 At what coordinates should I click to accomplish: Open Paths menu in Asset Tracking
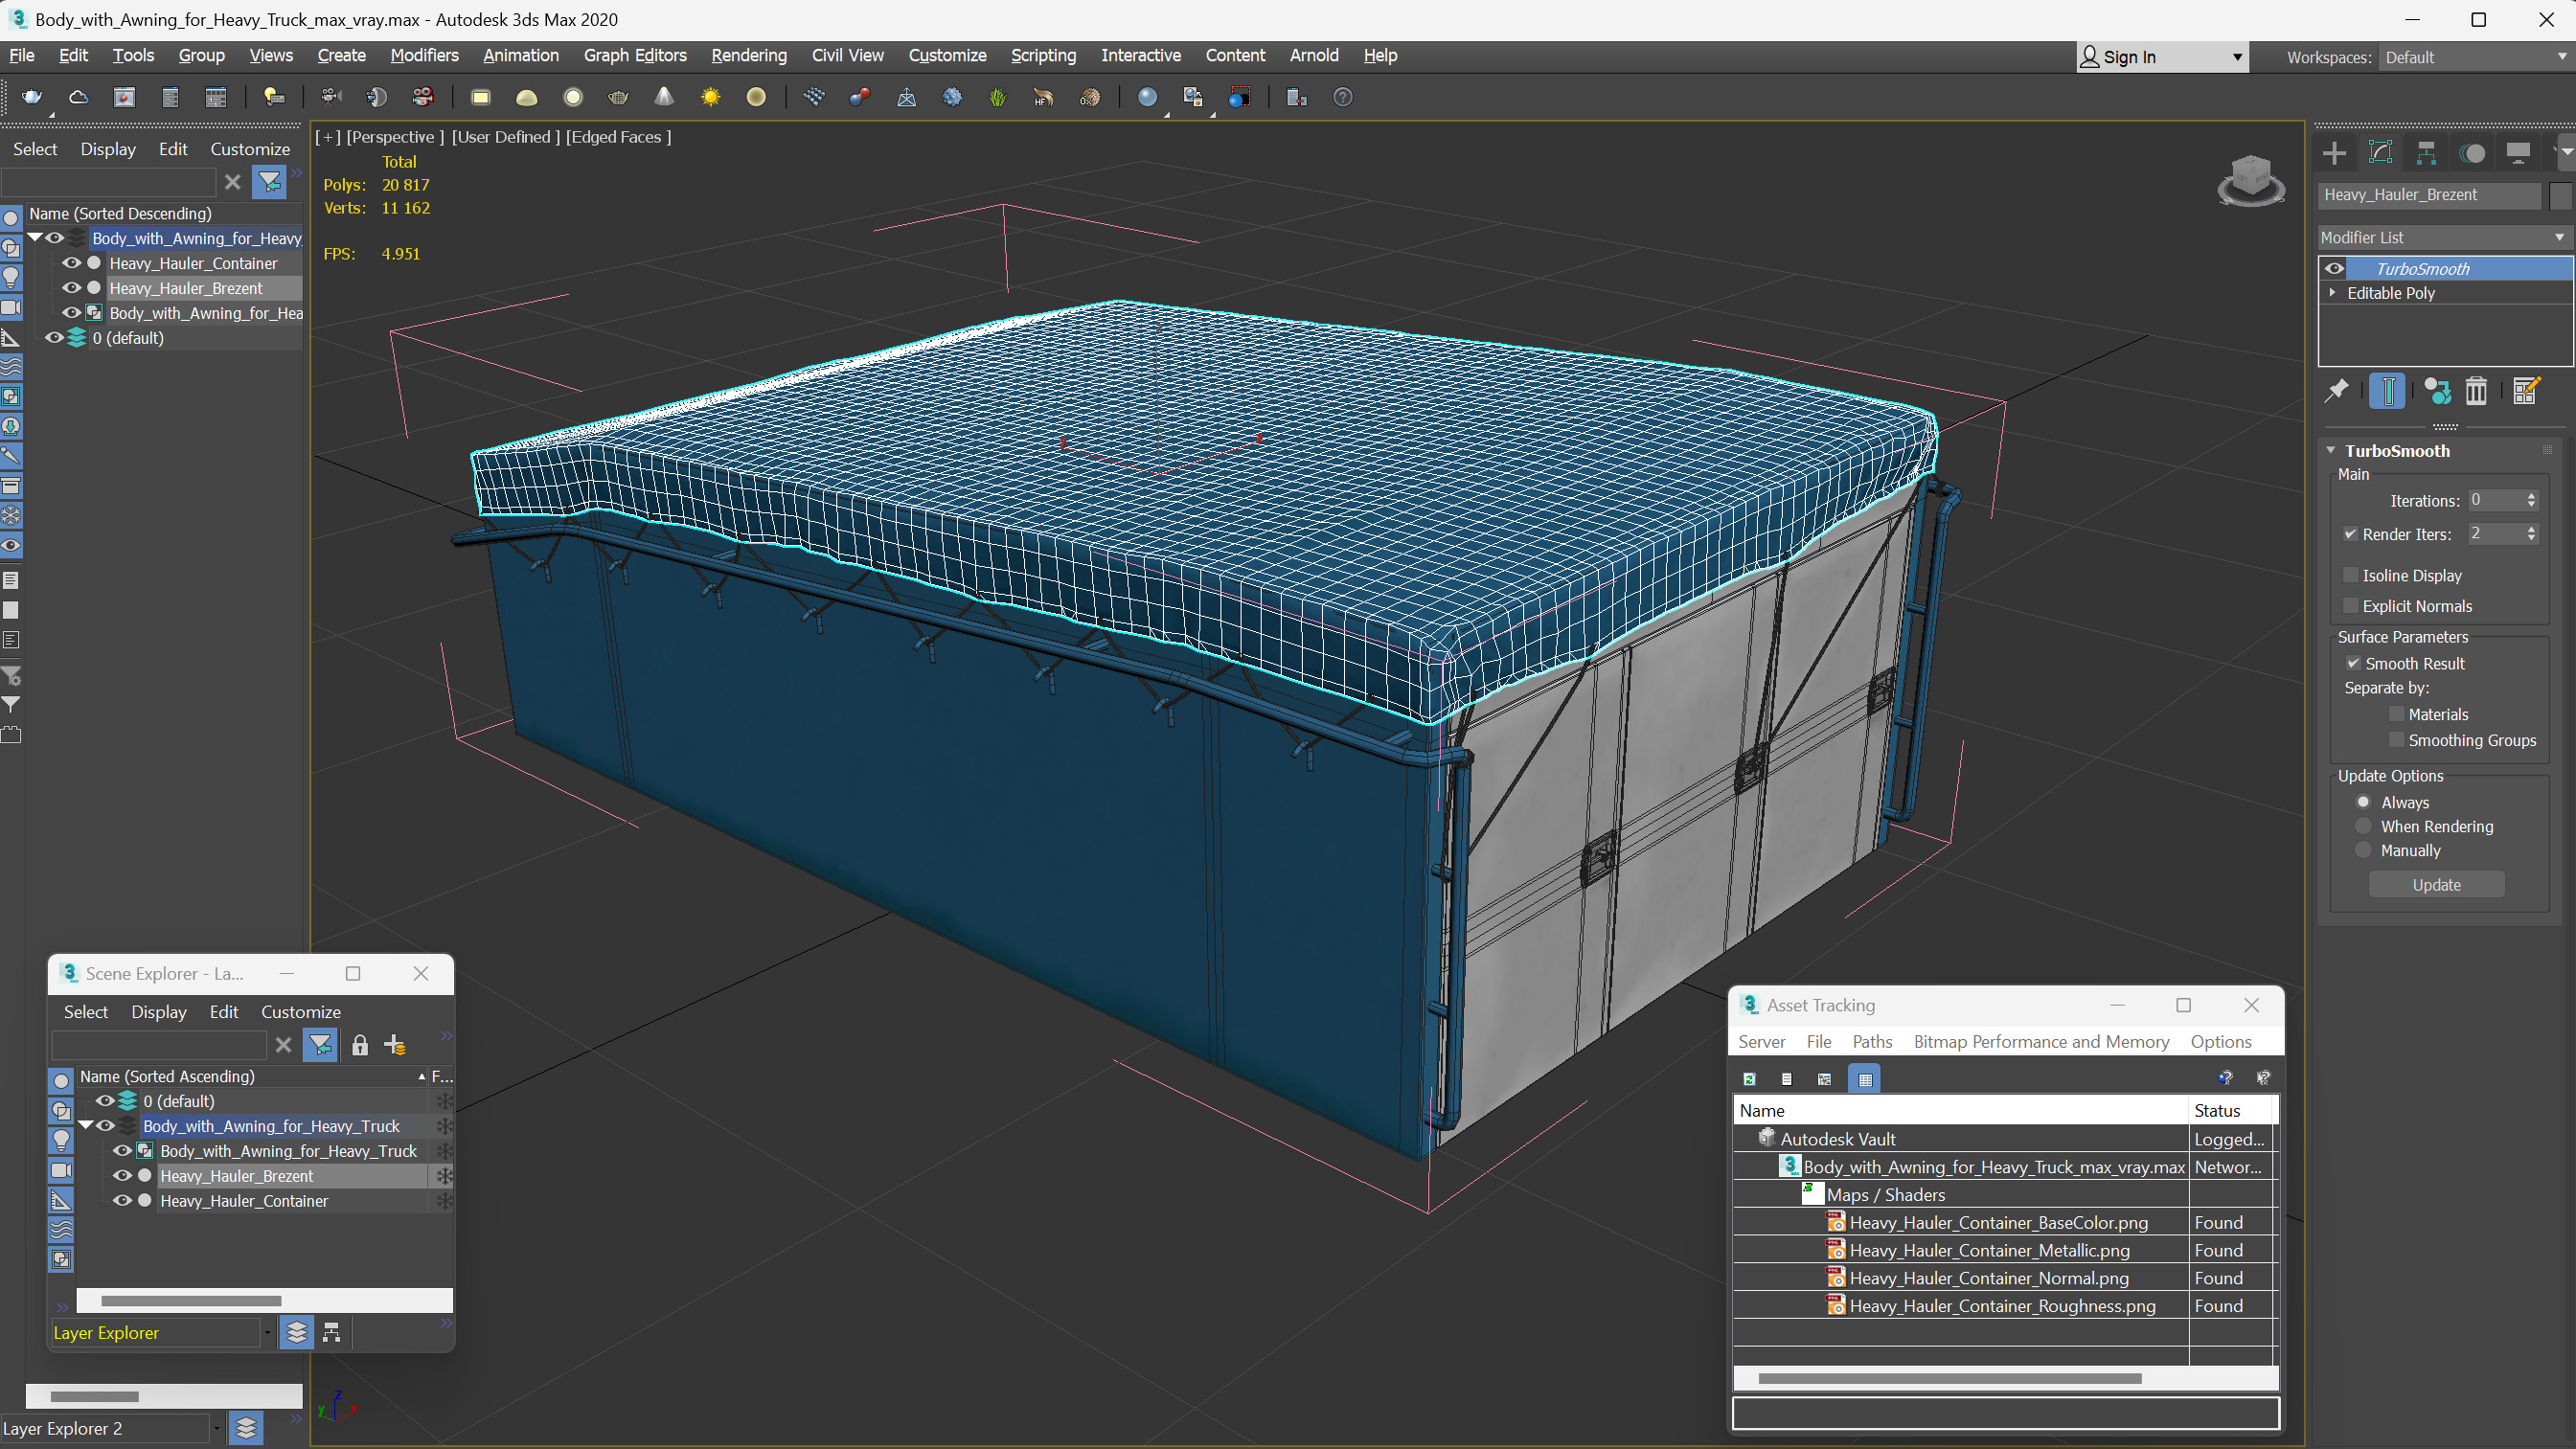click(x=1872, y=1042)
